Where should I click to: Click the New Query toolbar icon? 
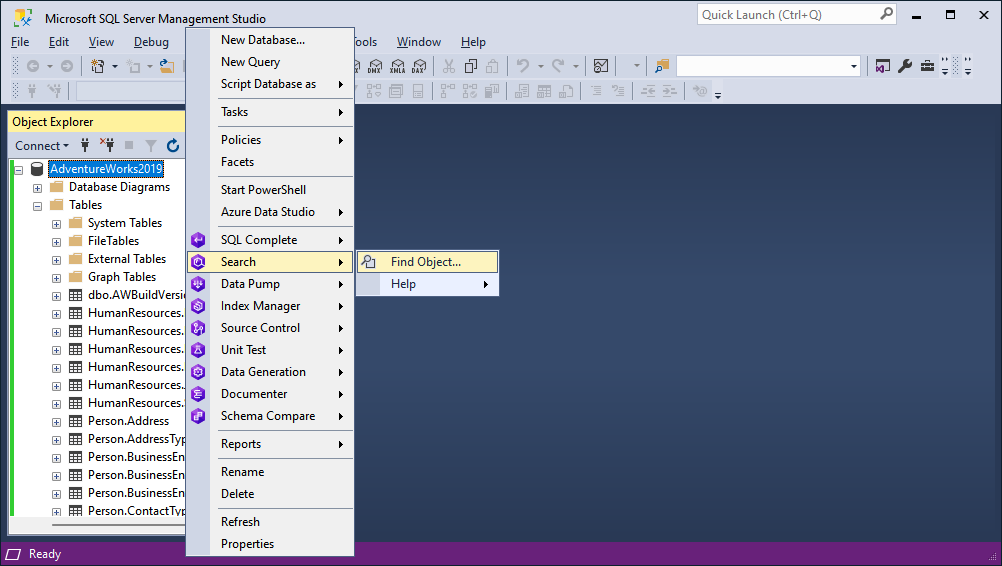(98, 66)
